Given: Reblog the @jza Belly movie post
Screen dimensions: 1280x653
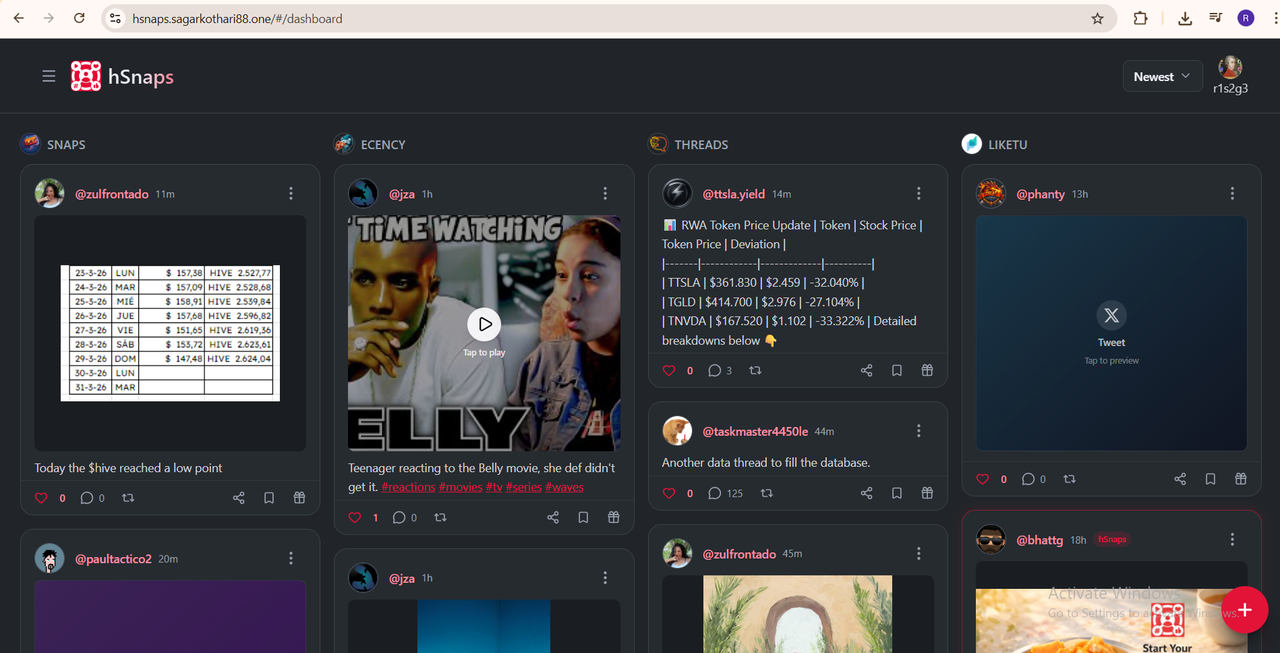Looking at the screenshot, I should (441, 517).
